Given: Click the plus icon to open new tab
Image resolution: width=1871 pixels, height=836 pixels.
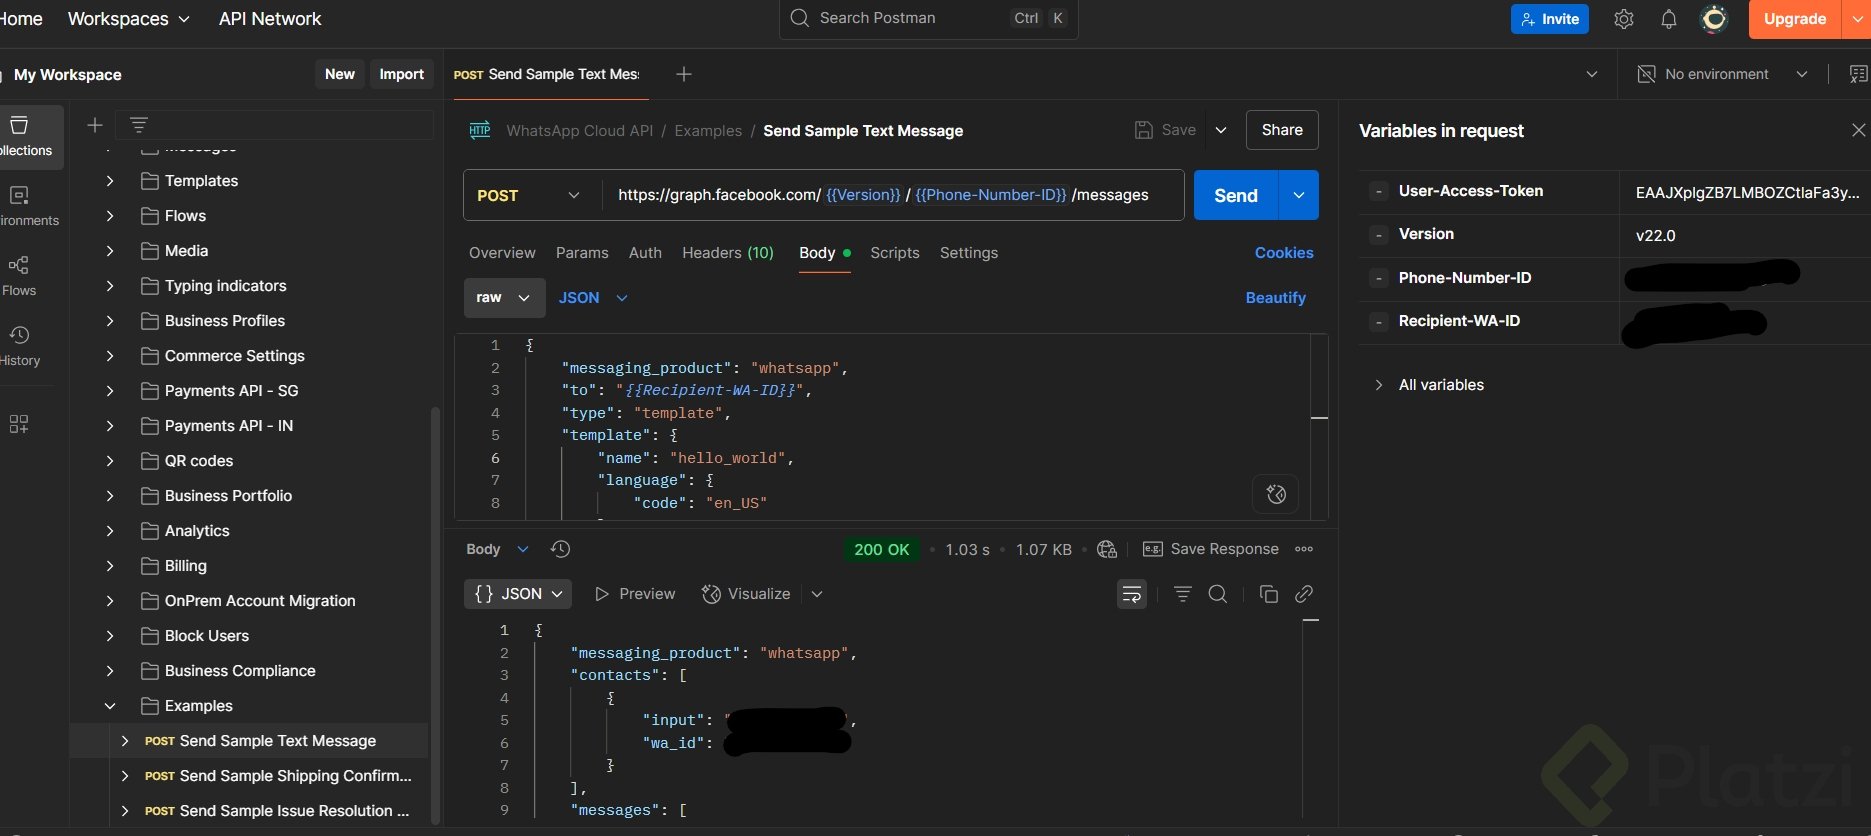Looking at the screenshot, I should [684, 74].
